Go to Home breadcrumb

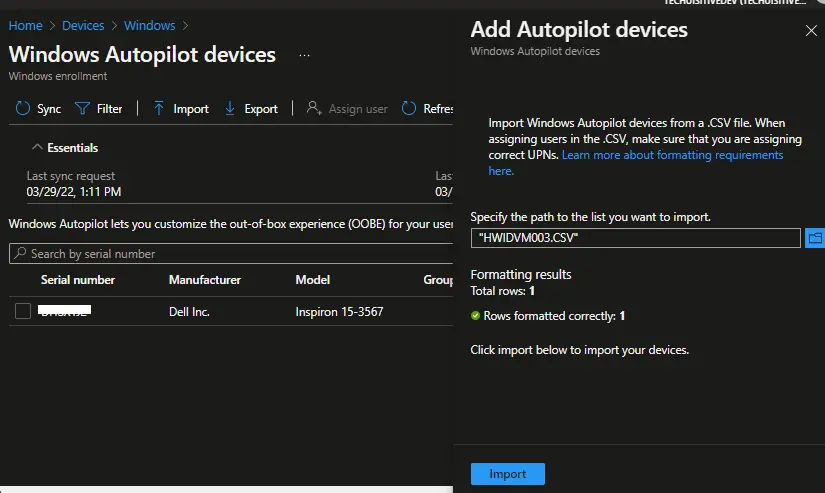[x=25, y=25]
